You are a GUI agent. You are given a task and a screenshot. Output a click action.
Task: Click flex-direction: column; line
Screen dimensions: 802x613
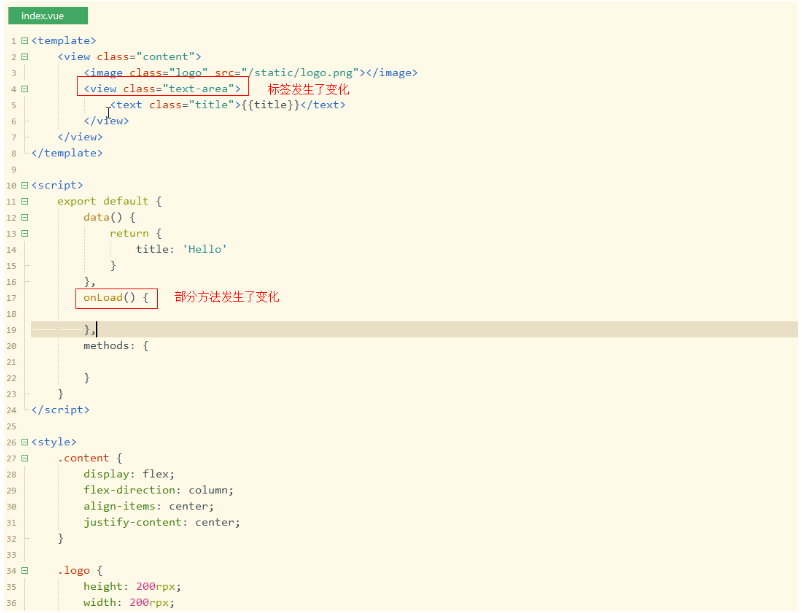[159, 490]
